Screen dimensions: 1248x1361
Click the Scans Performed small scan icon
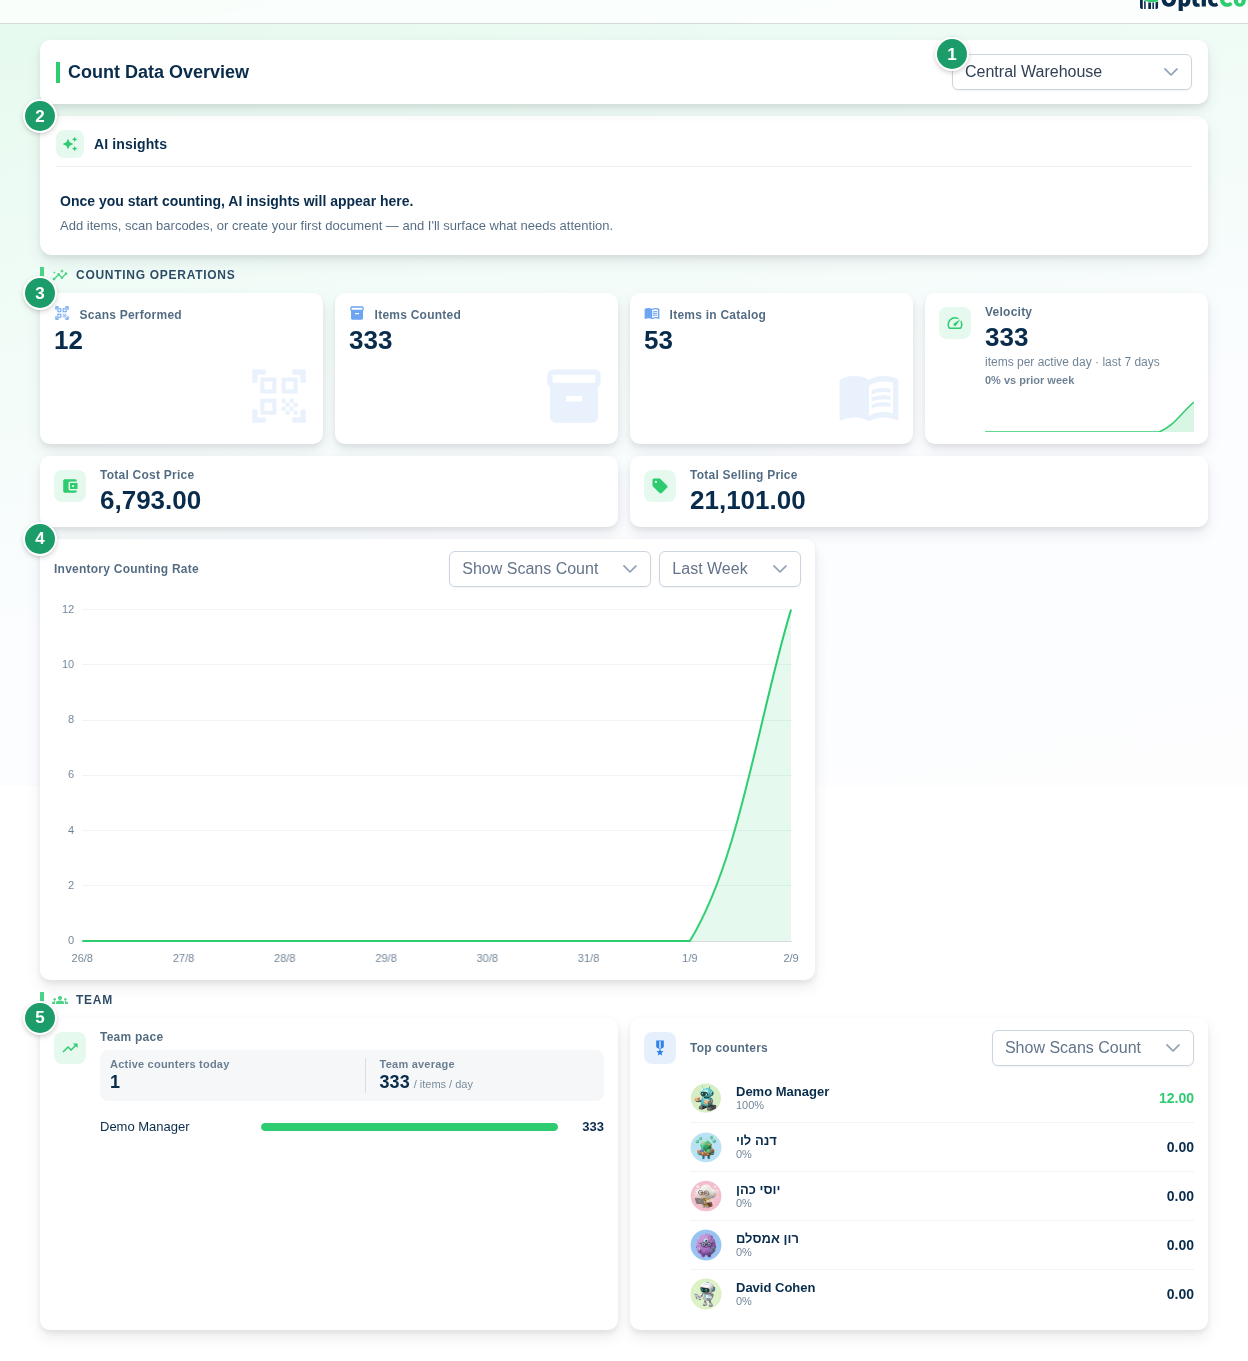pyautogui.click(x=62, y=314)
